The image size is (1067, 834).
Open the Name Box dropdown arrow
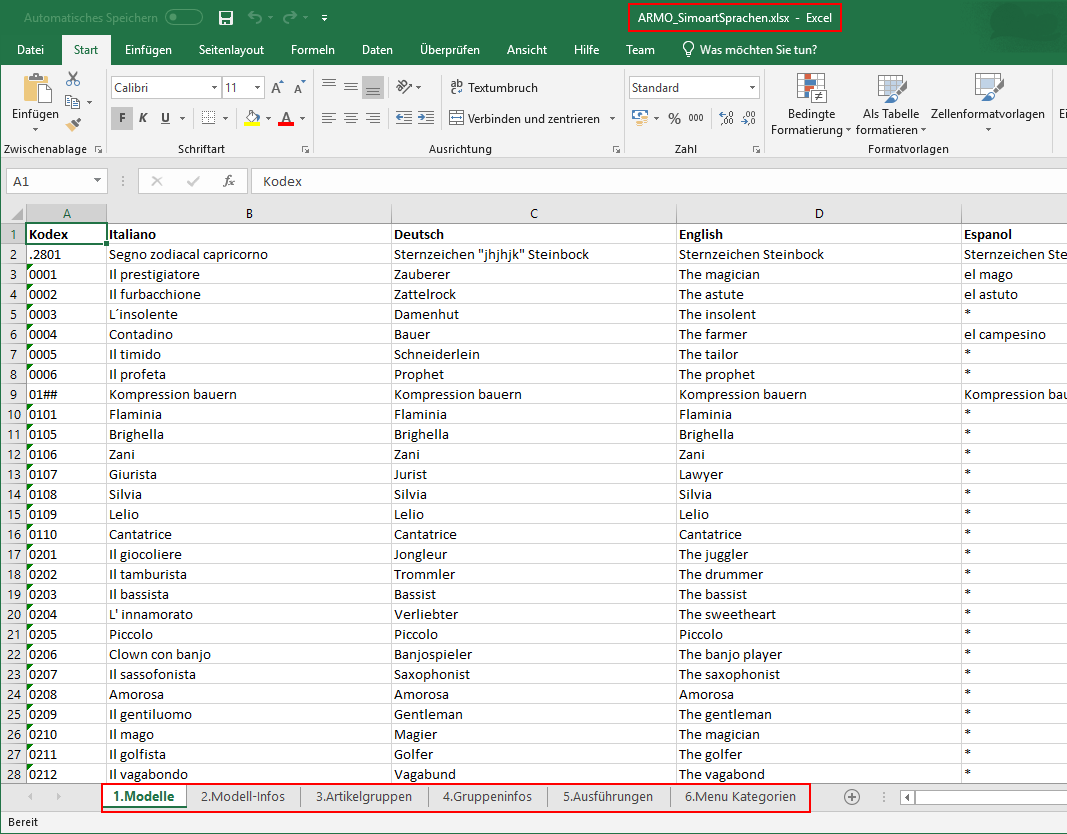pos(97,181)
